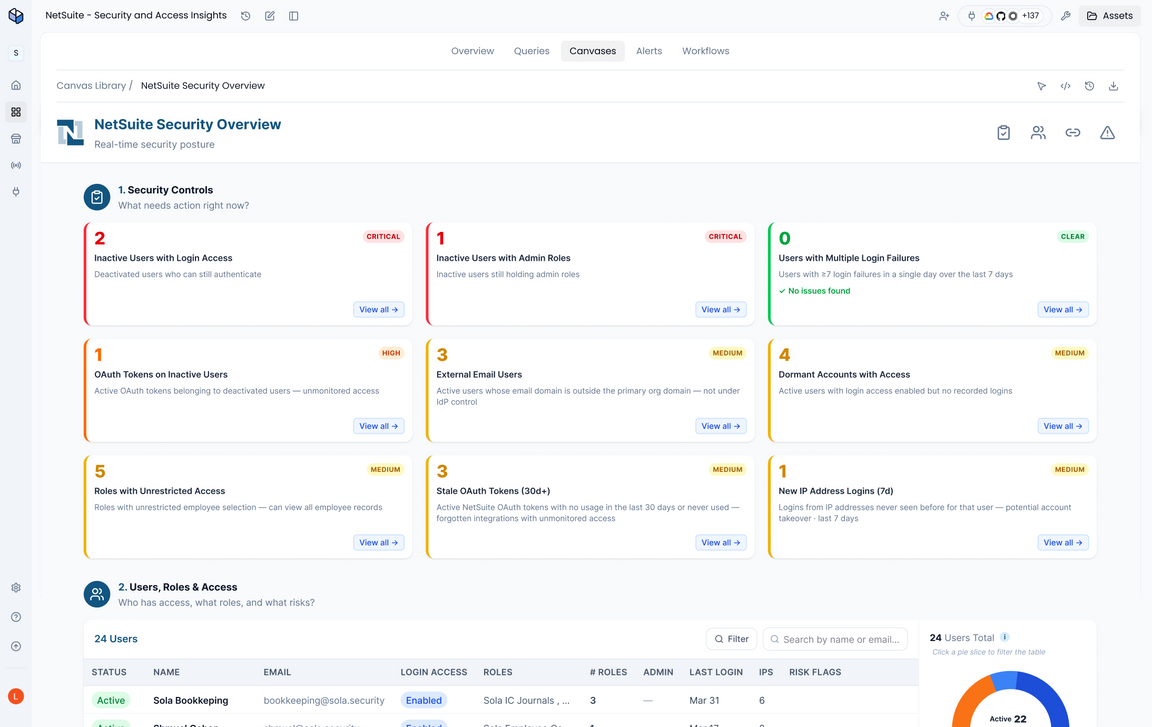The image size is (1152, 727).
Task: Open the wrench tools icon in top bar
Action: 1065,16
